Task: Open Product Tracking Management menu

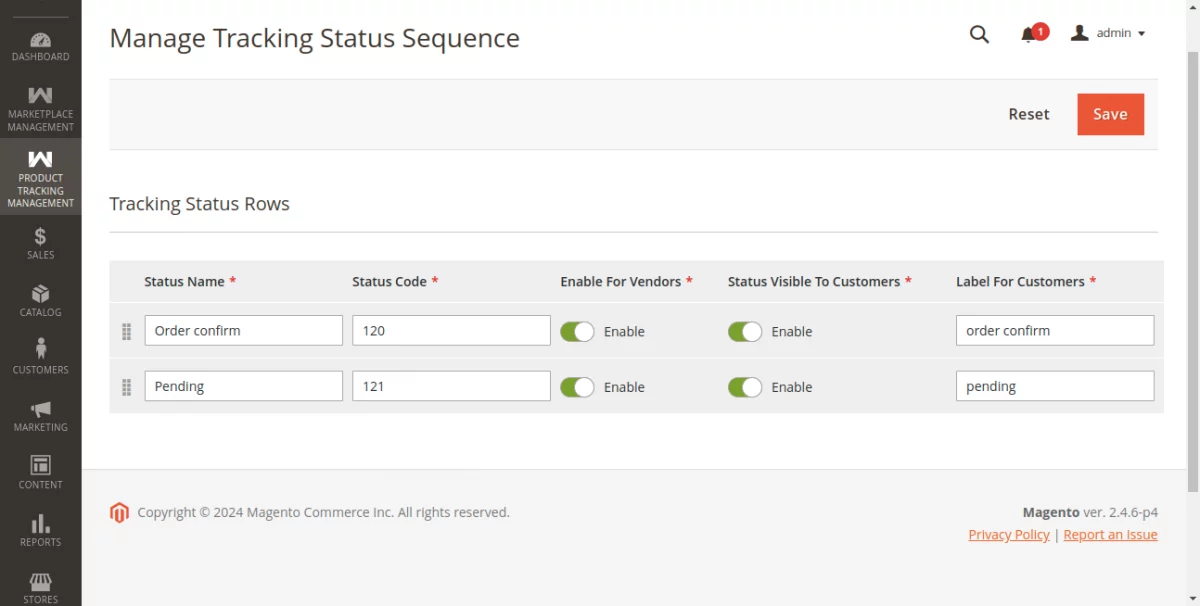Action: point(40,177)
